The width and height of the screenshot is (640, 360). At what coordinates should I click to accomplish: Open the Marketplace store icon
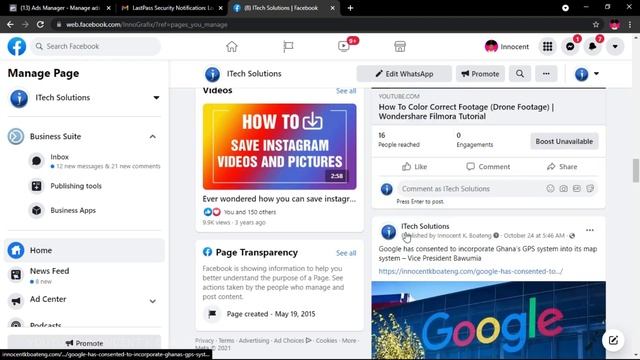[x=400, y=47]
